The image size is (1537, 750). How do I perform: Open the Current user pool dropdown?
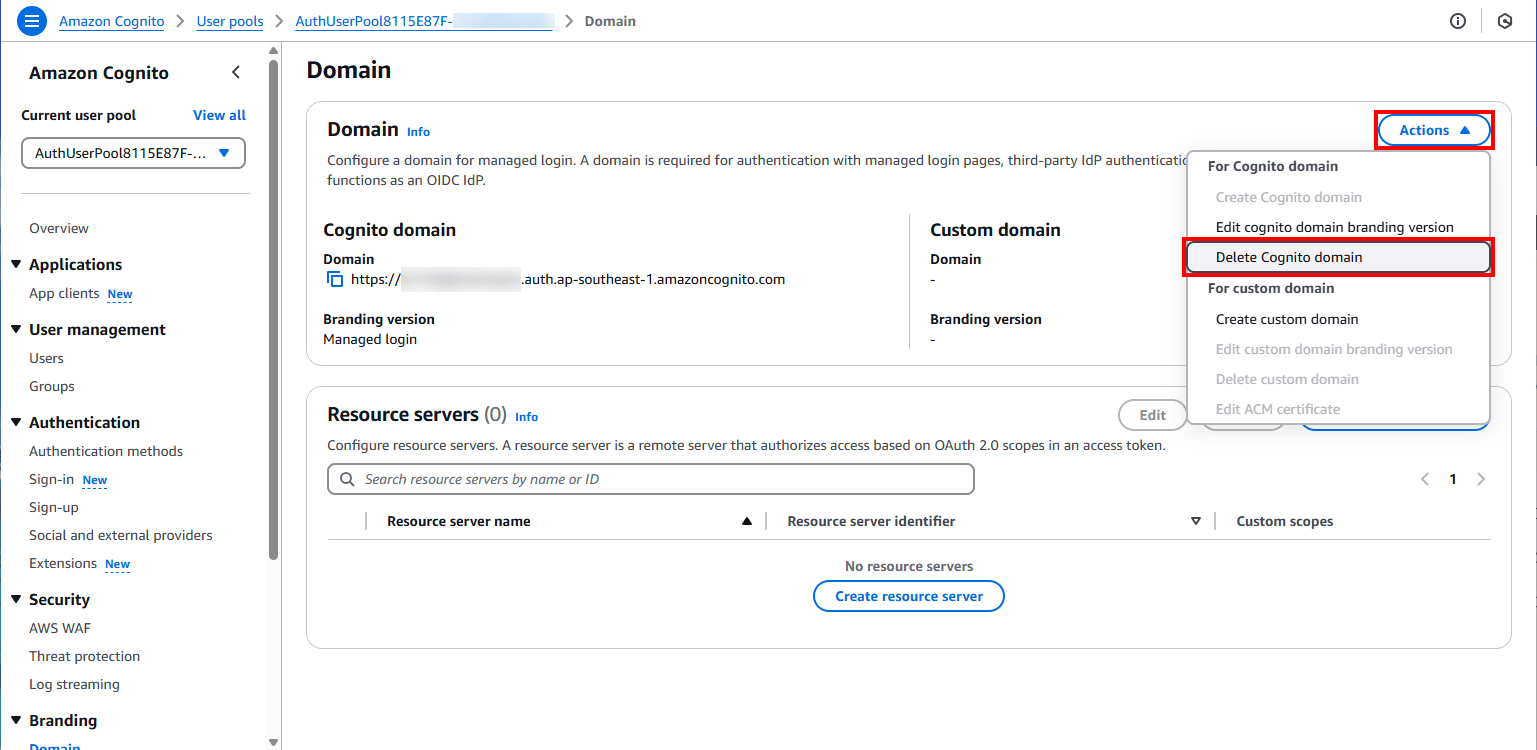[134, 153]
